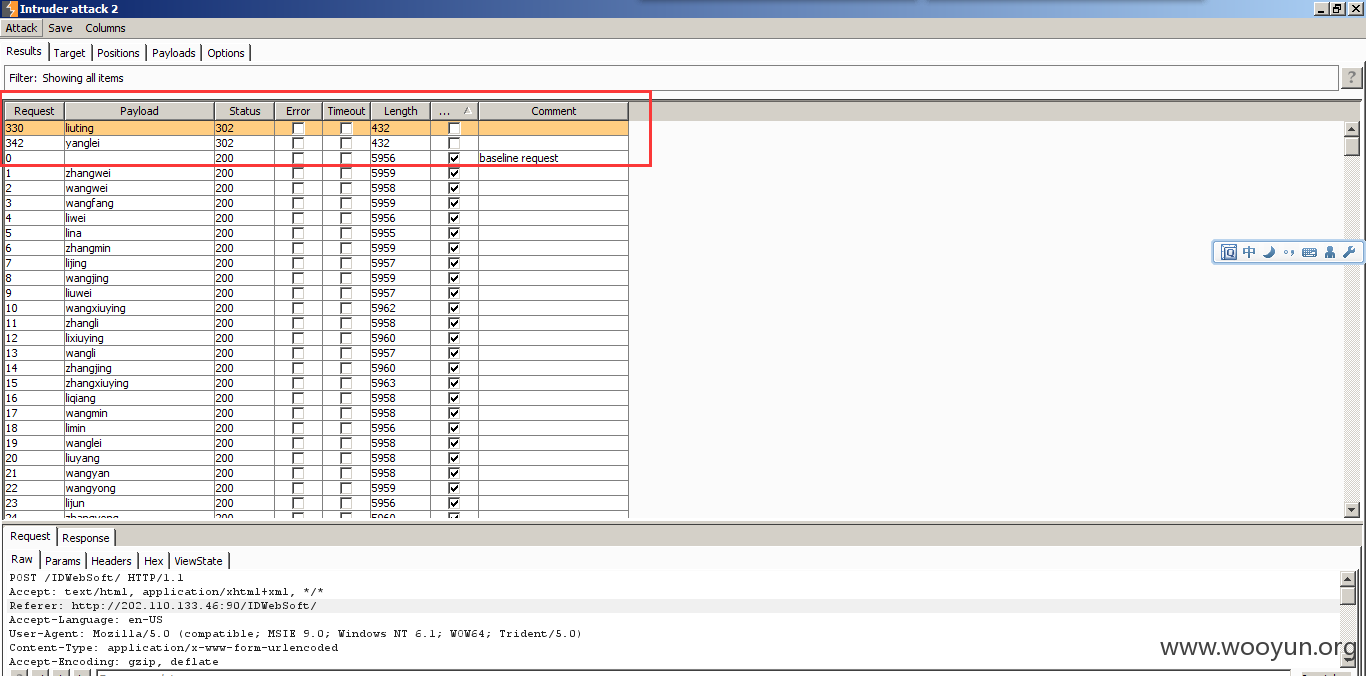This screenshot has width=1366, height=676.
Task: Click the POST /IDWebSoft/ request line
Action: click(x=96, y=578)
